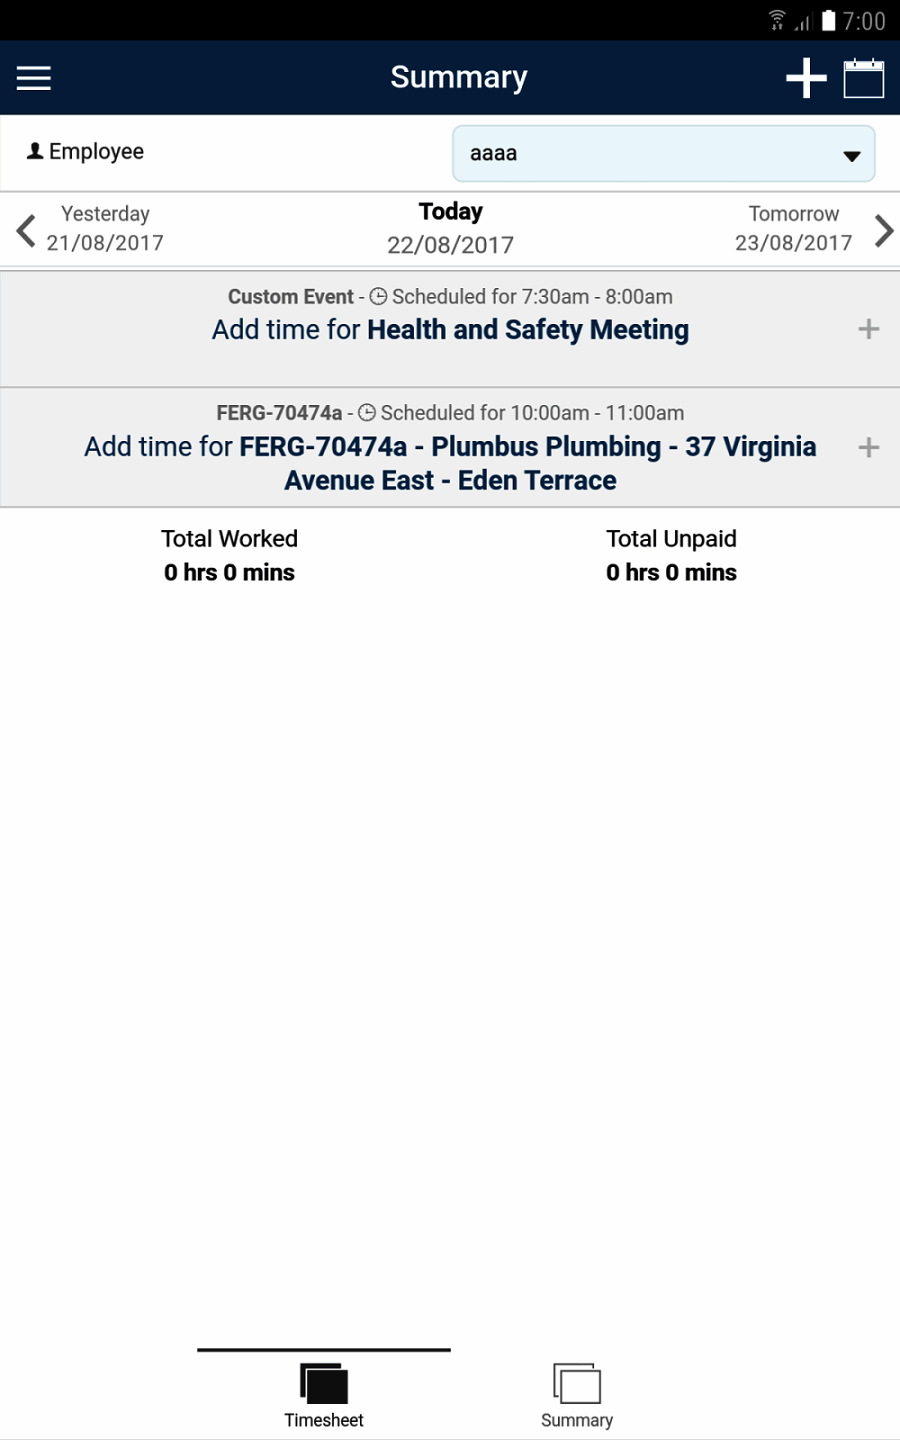The width and height of the screenshot is (900, 1440).
Task: Tap the Summary stacked pages icon
Action: pos(577,1384)
